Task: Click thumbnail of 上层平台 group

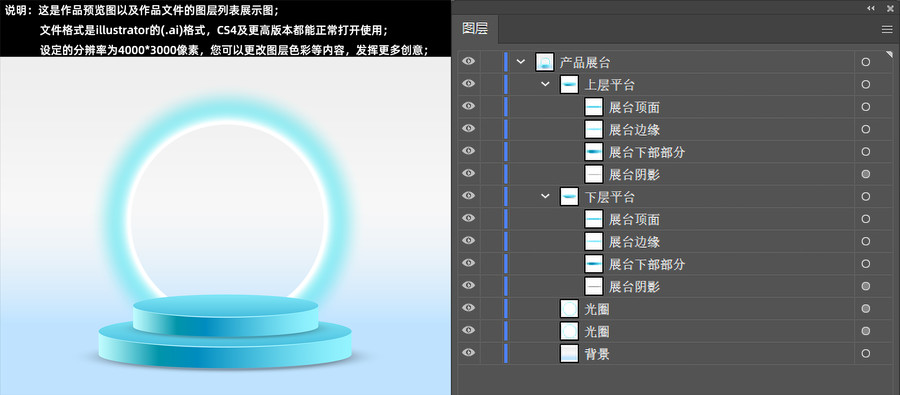Action: tap(569, 84)
